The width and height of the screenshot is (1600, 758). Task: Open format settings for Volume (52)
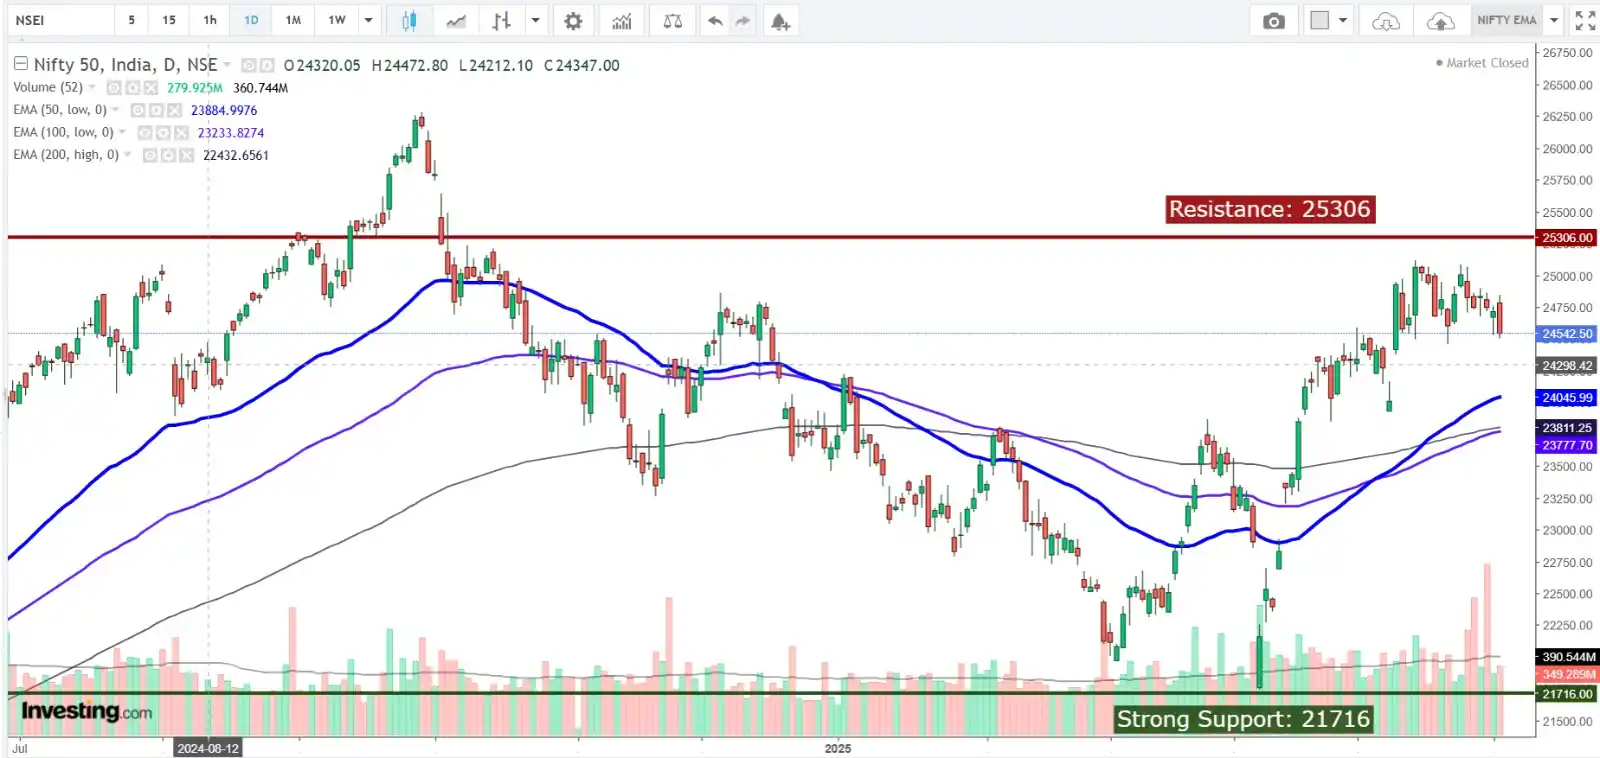tap(133, 88)
